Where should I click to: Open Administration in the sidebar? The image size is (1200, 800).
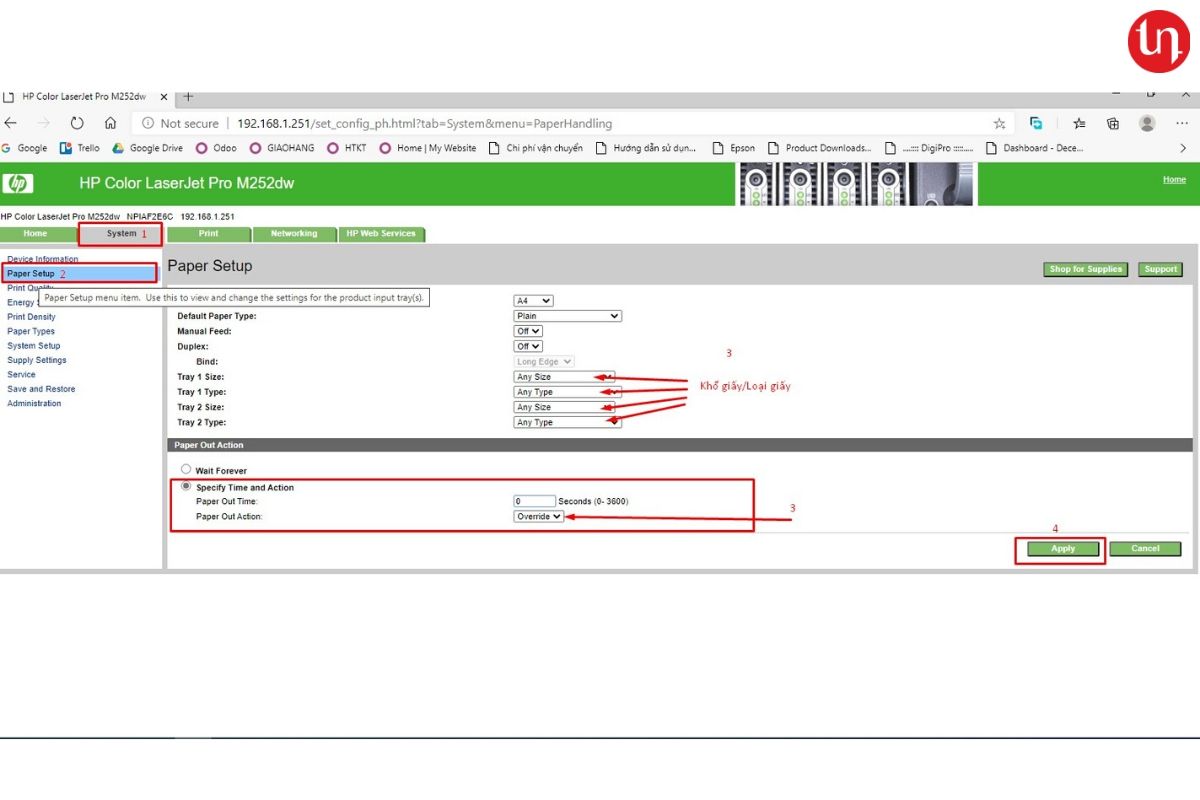coord(34,403)
